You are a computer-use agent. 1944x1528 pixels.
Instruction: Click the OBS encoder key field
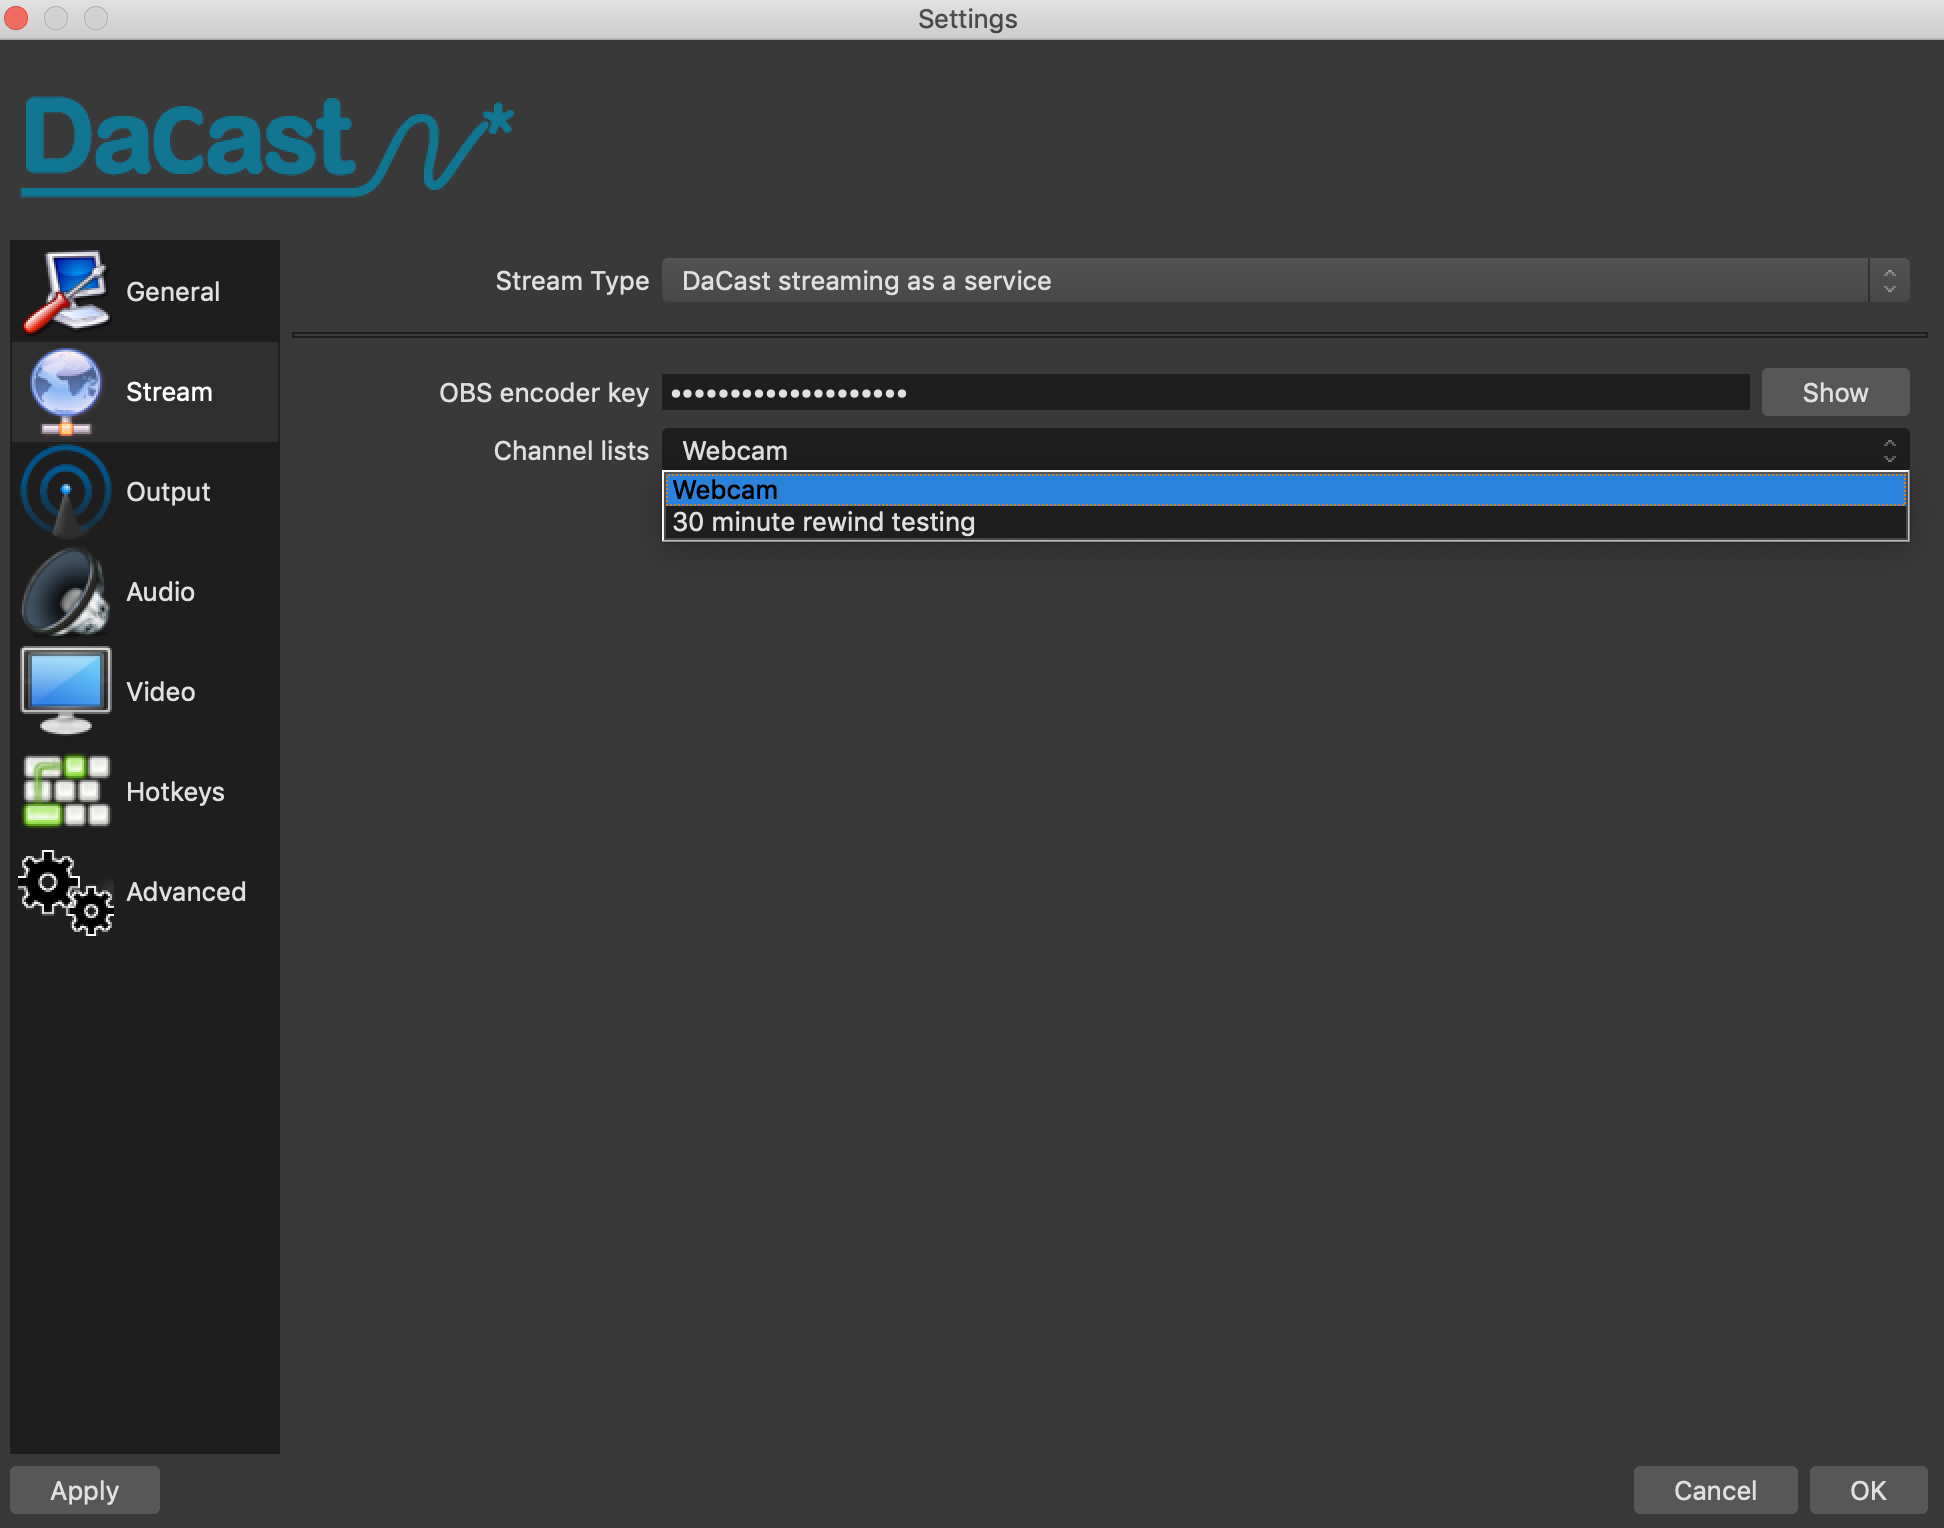click(1200, 392)
